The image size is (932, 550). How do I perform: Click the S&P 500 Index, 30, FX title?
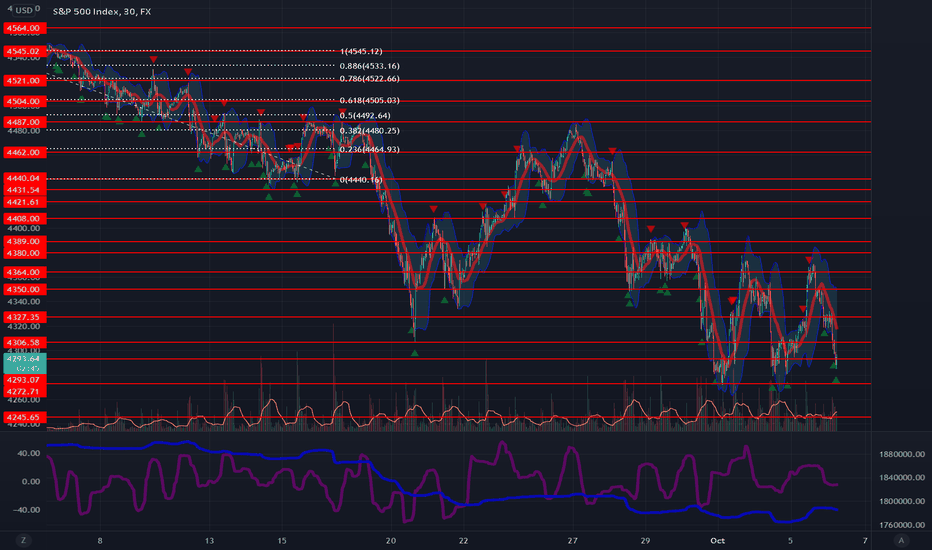pos(102,11)
